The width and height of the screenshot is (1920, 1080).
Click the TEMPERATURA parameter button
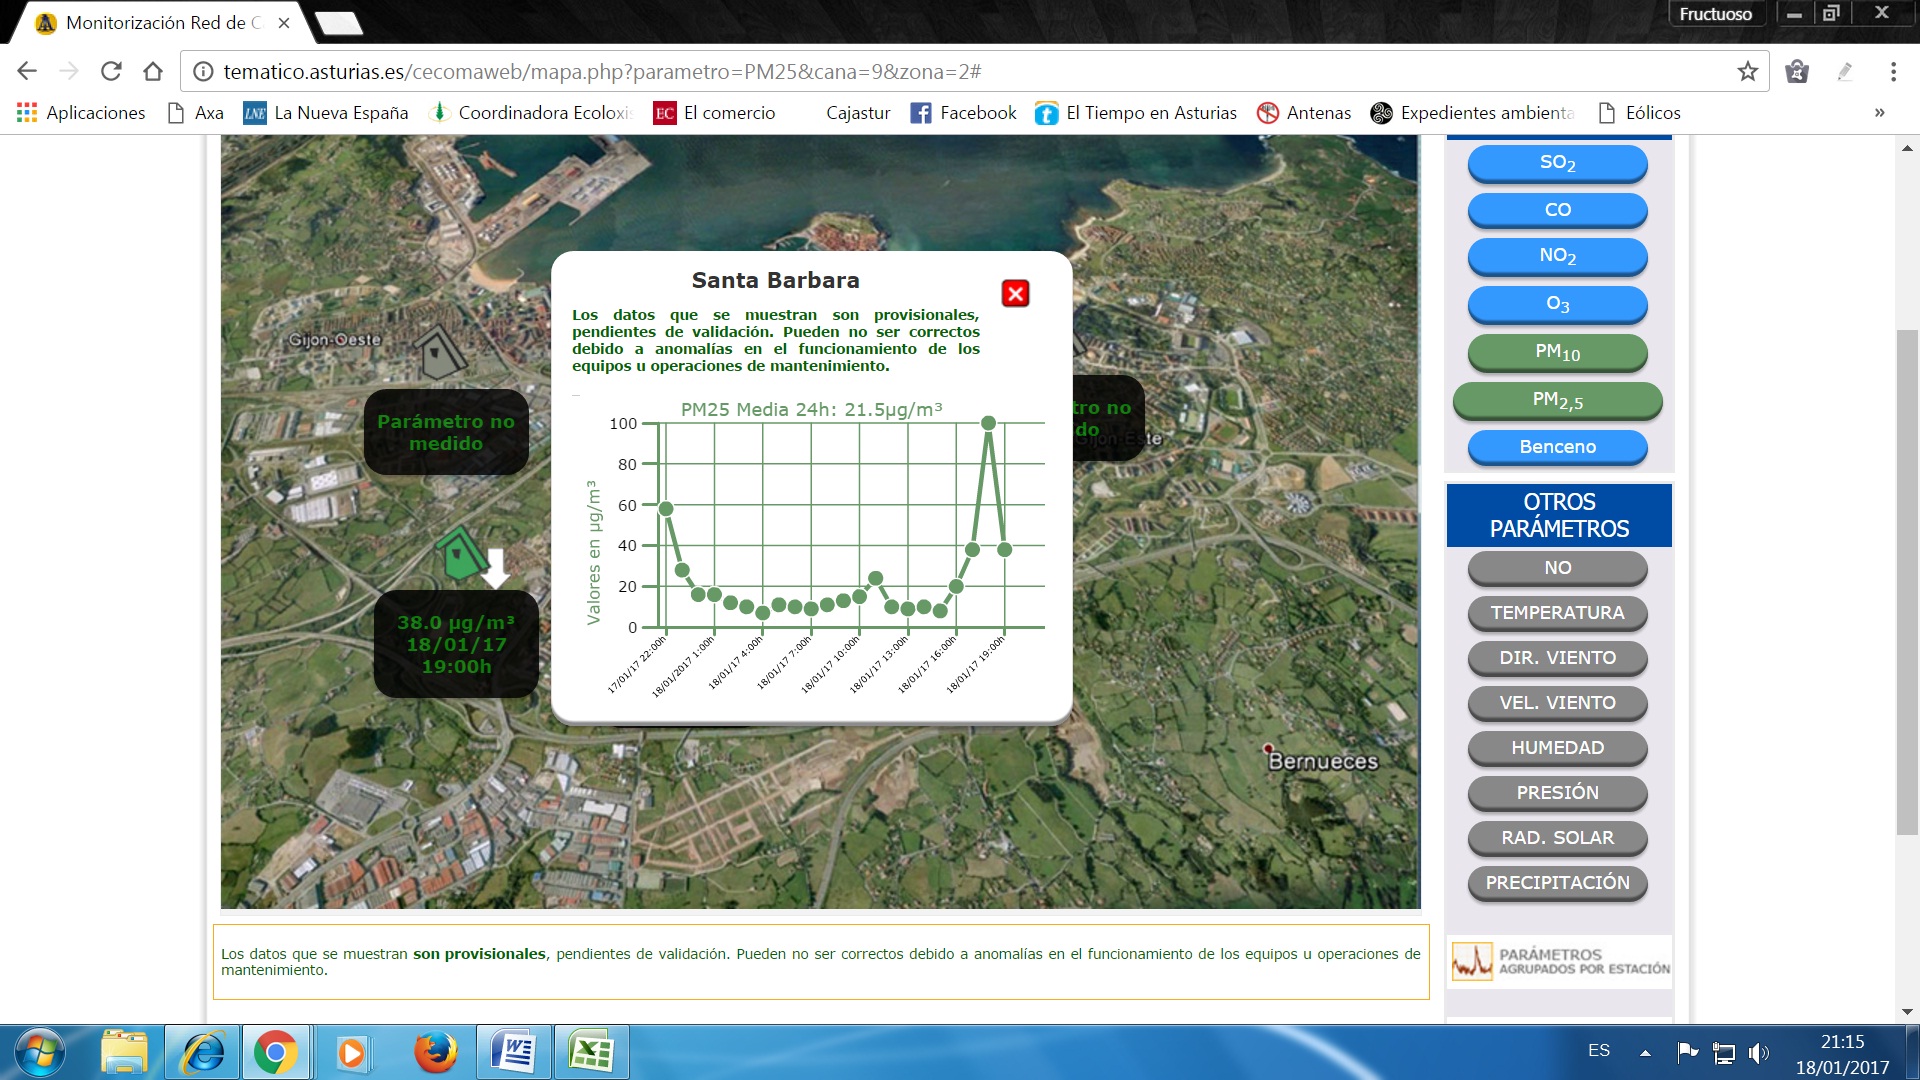1557,613
